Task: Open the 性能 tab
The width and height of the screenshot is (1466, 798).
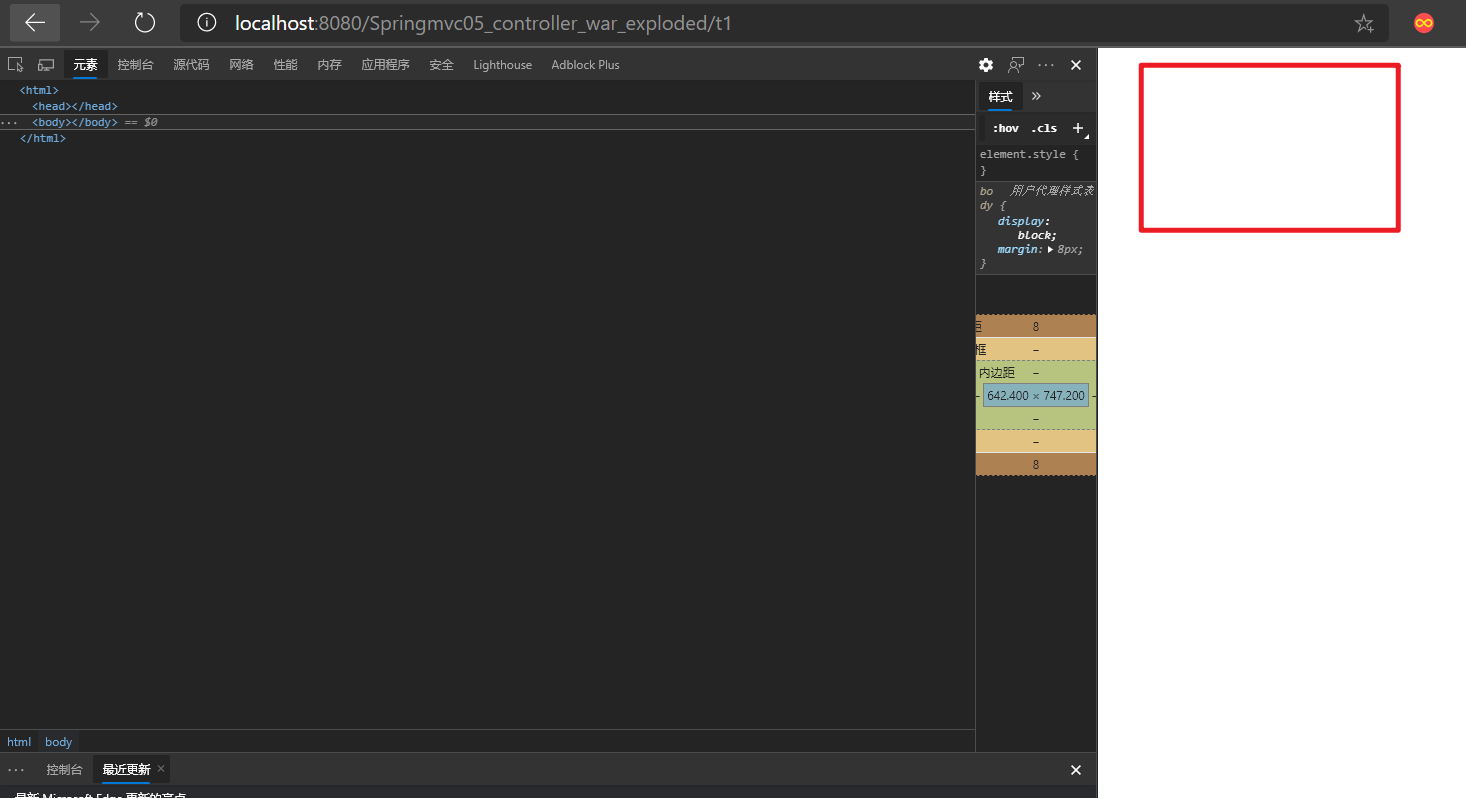Action: 285,64
